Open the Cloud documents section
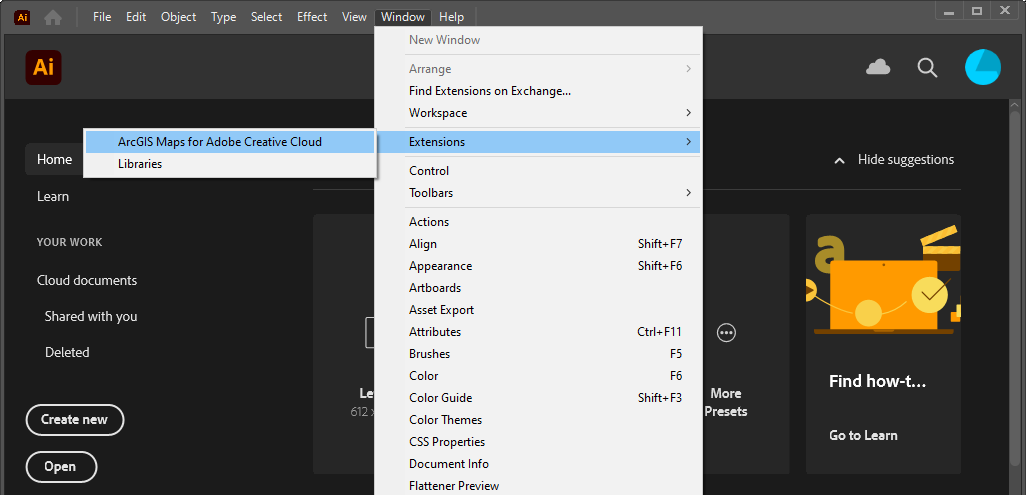This screenshot has height=495, width=1026. 87,280
